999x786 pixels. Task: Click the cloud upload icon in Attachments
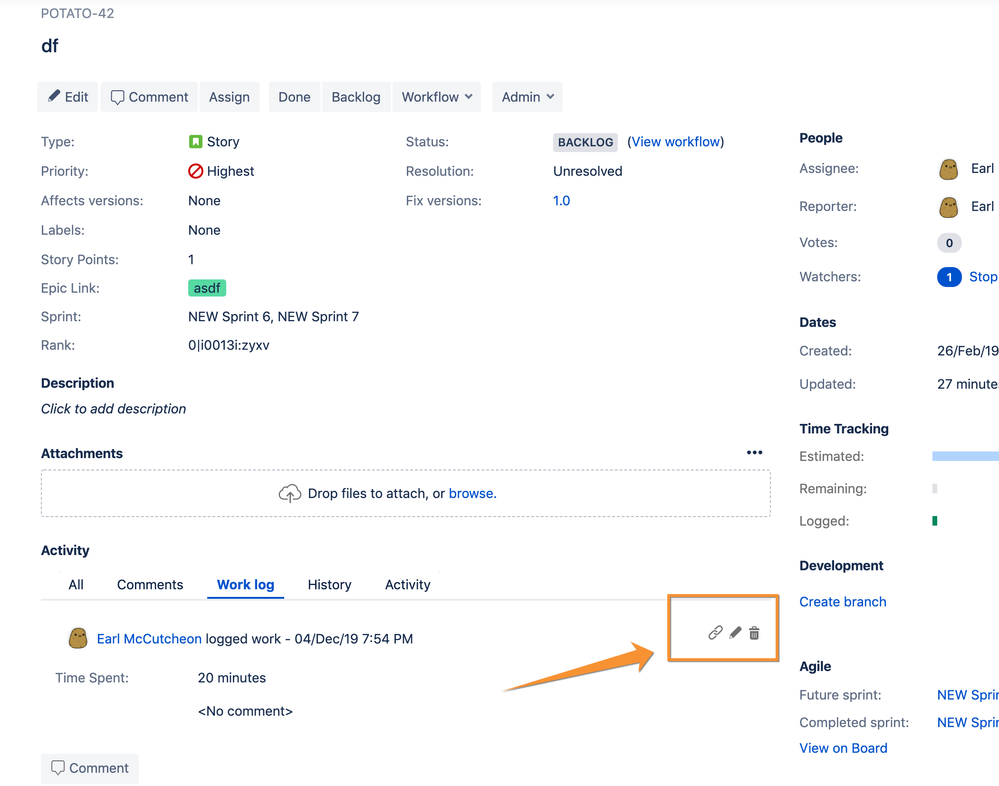[290, 493]
